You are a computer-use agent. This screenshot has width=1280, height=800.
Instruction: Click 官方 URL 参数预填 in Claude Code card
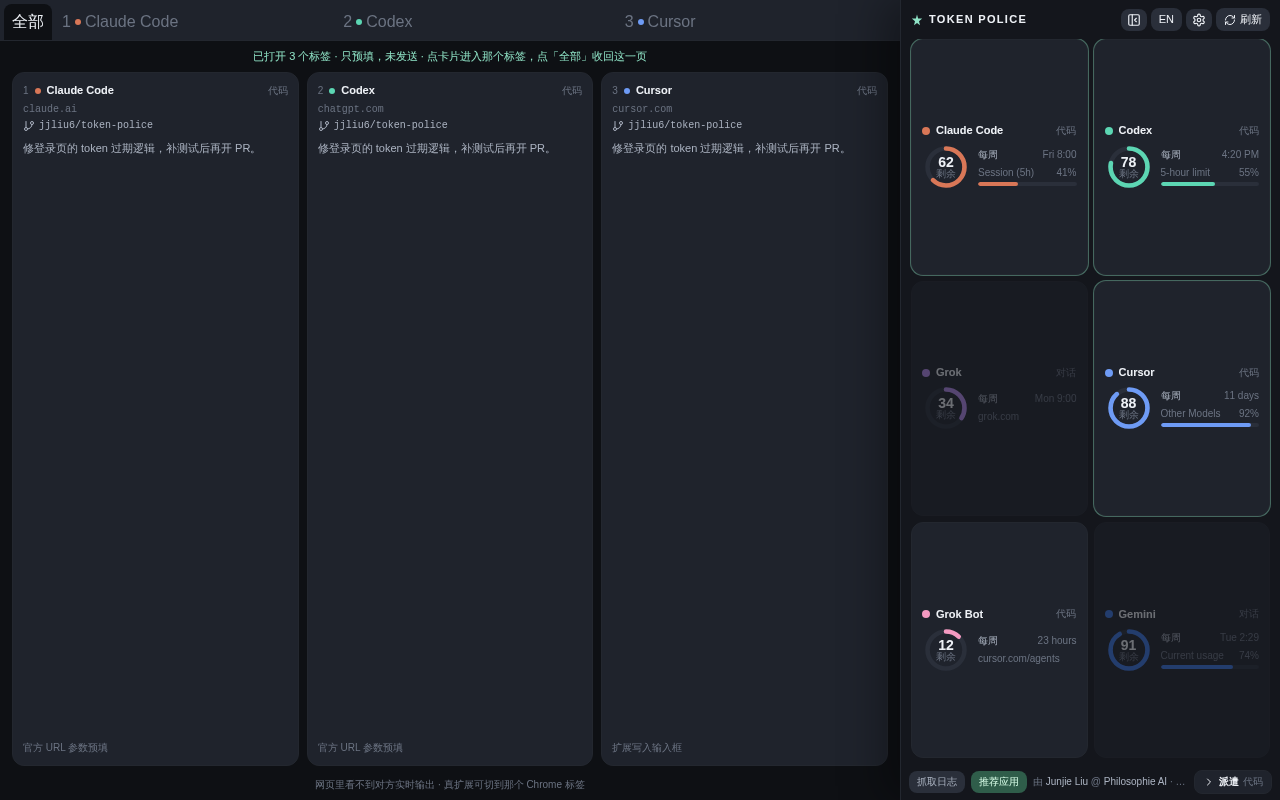click(65, 748)
